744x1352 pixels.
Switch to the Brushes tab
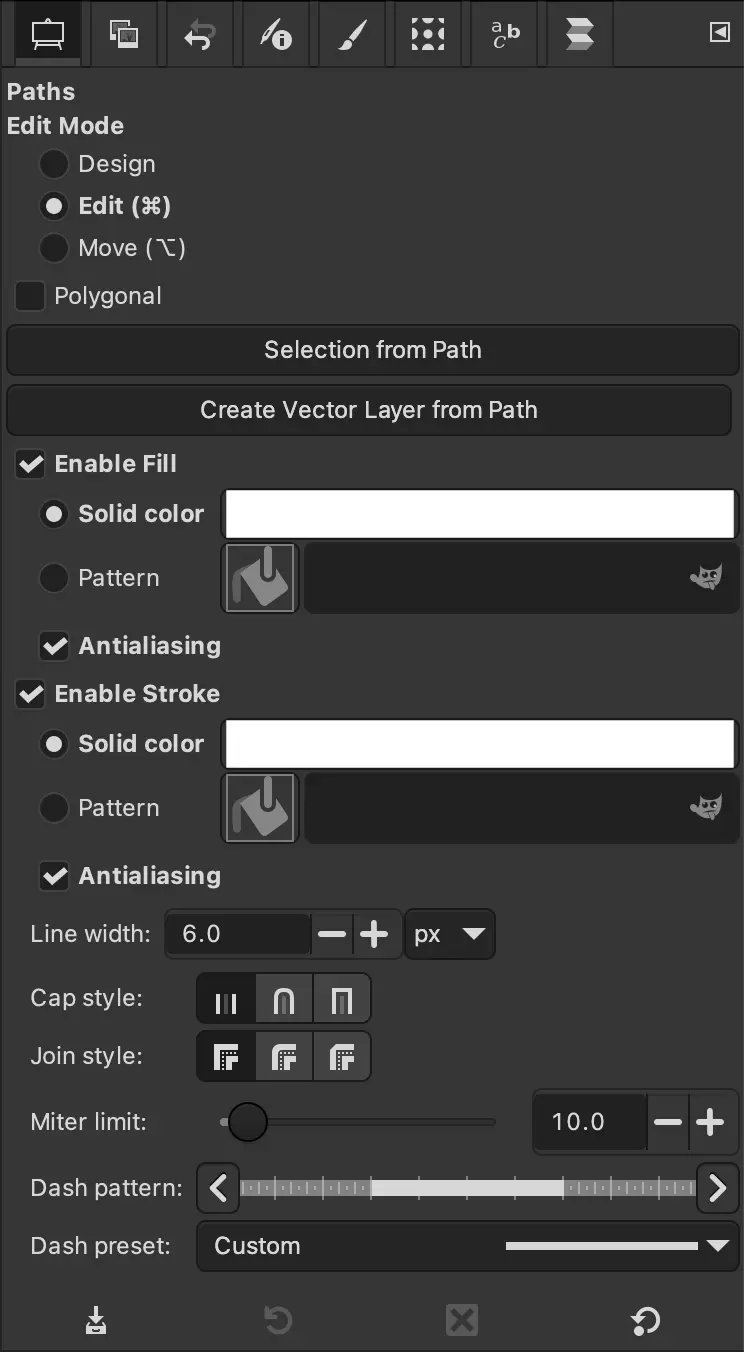pos(351,34)
